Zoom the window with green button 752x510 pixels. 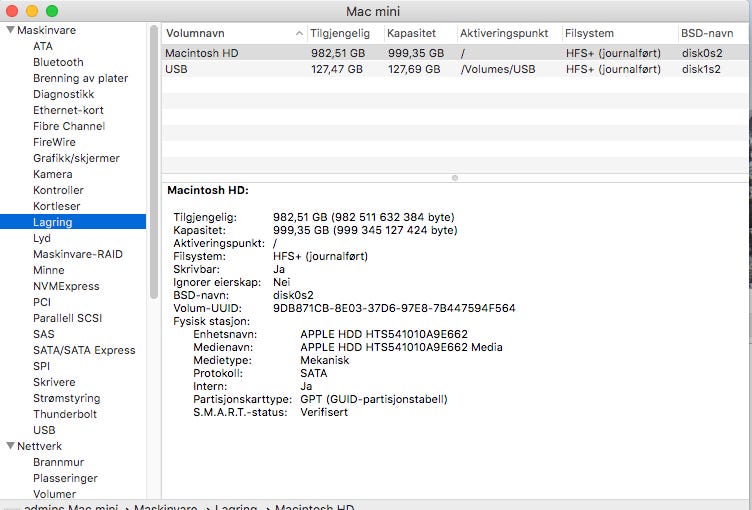coord(52,11)
